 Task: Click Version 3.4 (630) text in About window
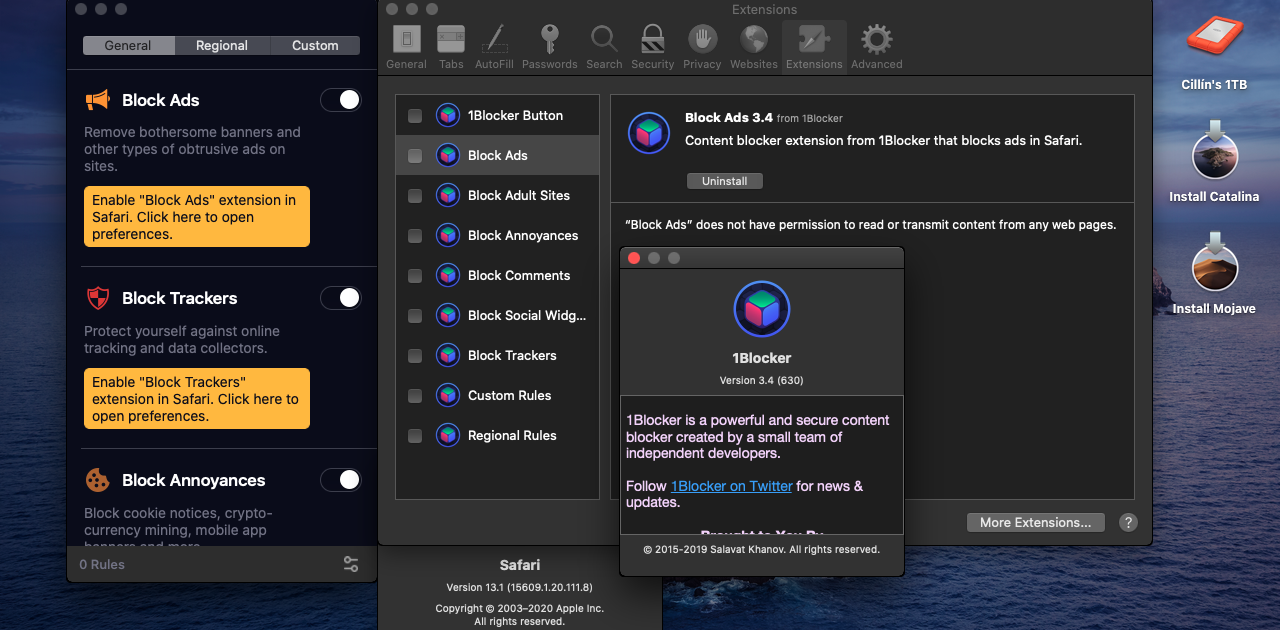[762, 380]
